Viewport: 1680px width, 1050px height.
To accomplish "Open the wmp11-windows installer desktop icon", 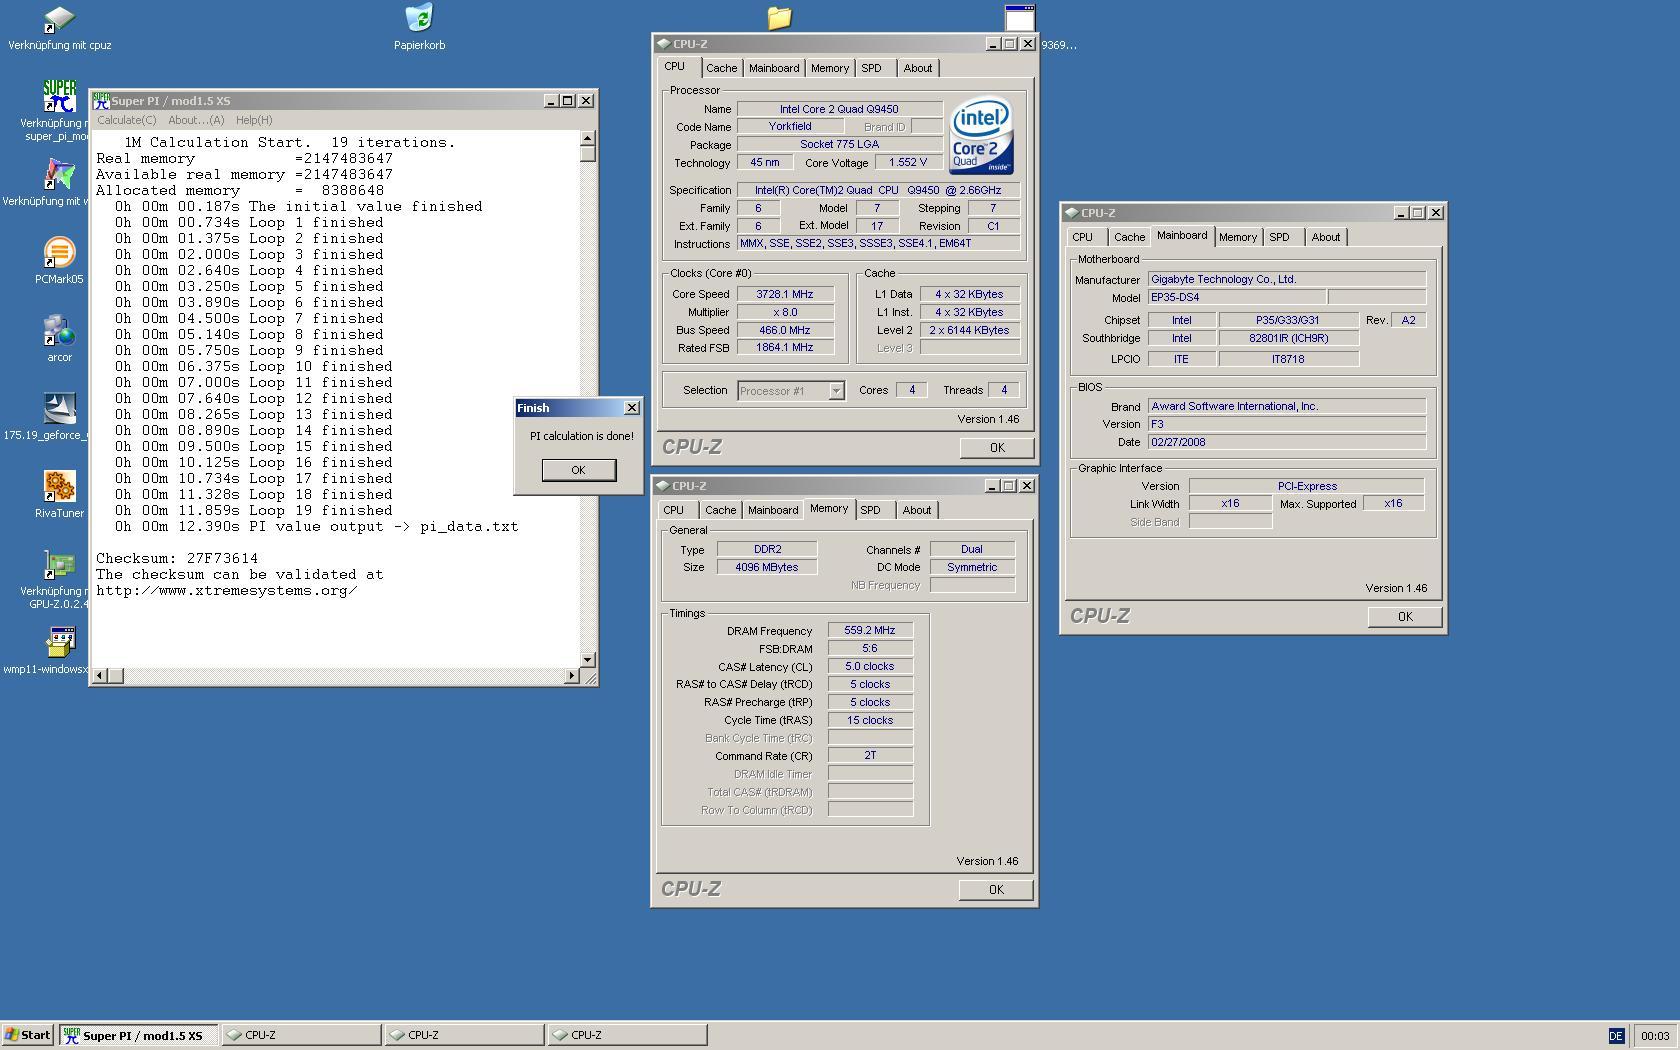I will (59, 643).
